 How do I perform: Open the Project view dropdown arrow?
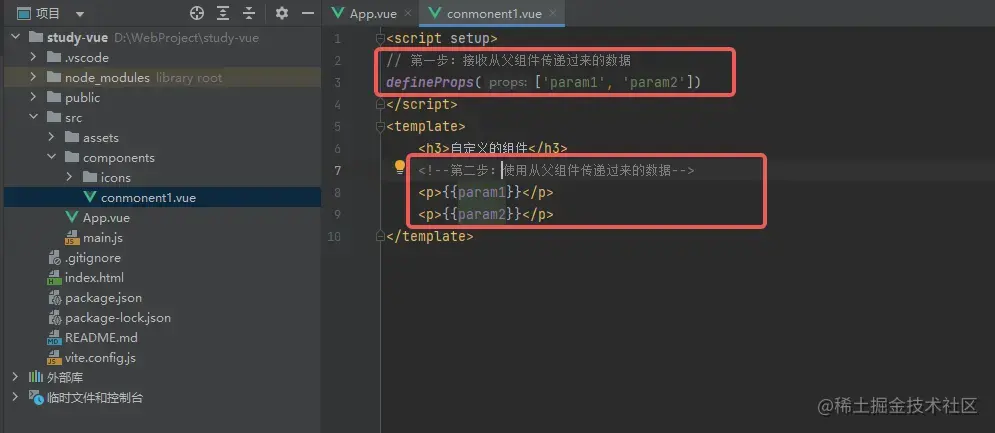point(79,13)
